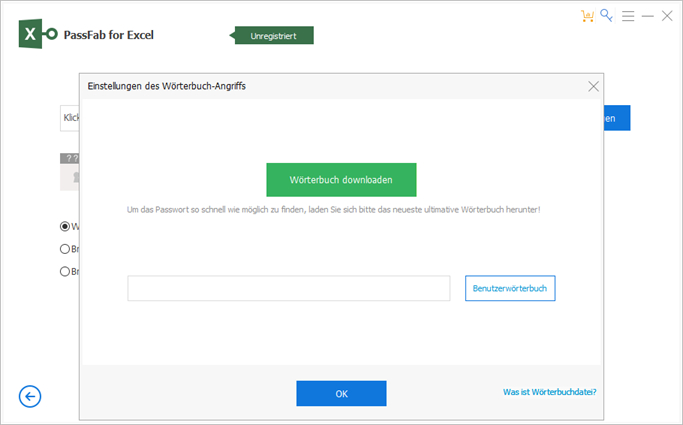Image resolution: width=683 pixels, height=425 pixels.
Task: Click the partially hidden file path field
Action: point(70,118)
